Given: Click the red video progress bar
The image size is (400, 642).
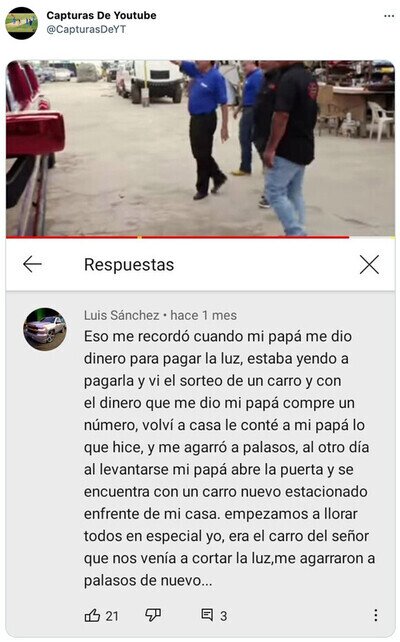Looking at the screenshot, I should click(x=178, y=237).
